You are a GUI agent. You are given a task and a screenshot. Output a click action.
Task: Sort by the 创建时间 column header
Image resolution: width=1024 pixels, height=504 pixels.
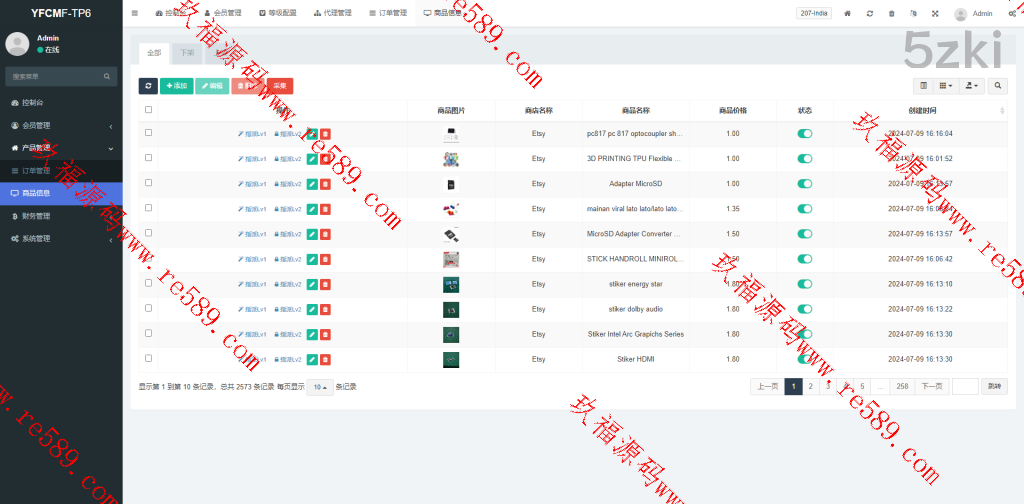point(922,110)
